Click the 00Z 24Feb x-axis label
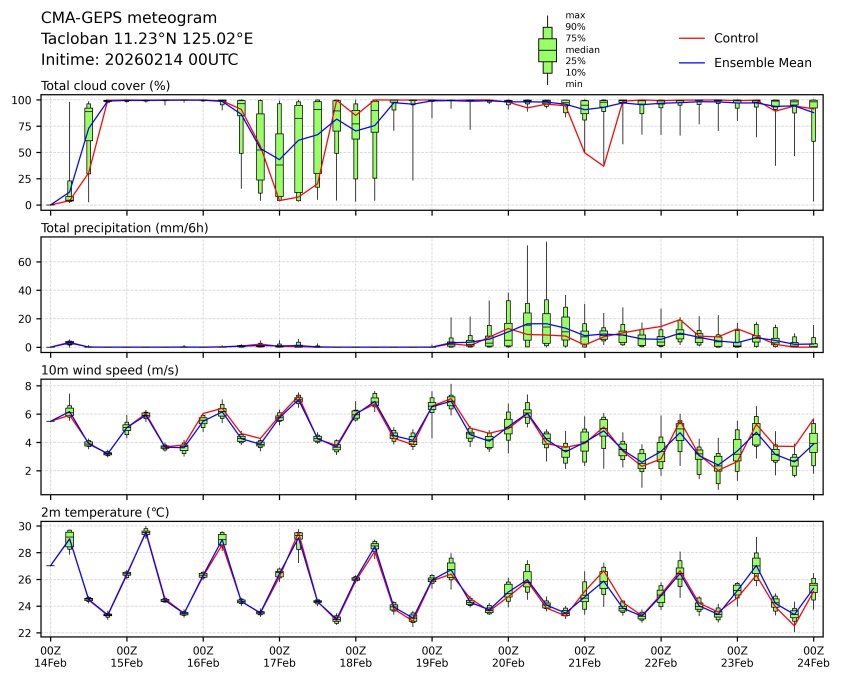 pyautogui.click(x=813, y=655)
